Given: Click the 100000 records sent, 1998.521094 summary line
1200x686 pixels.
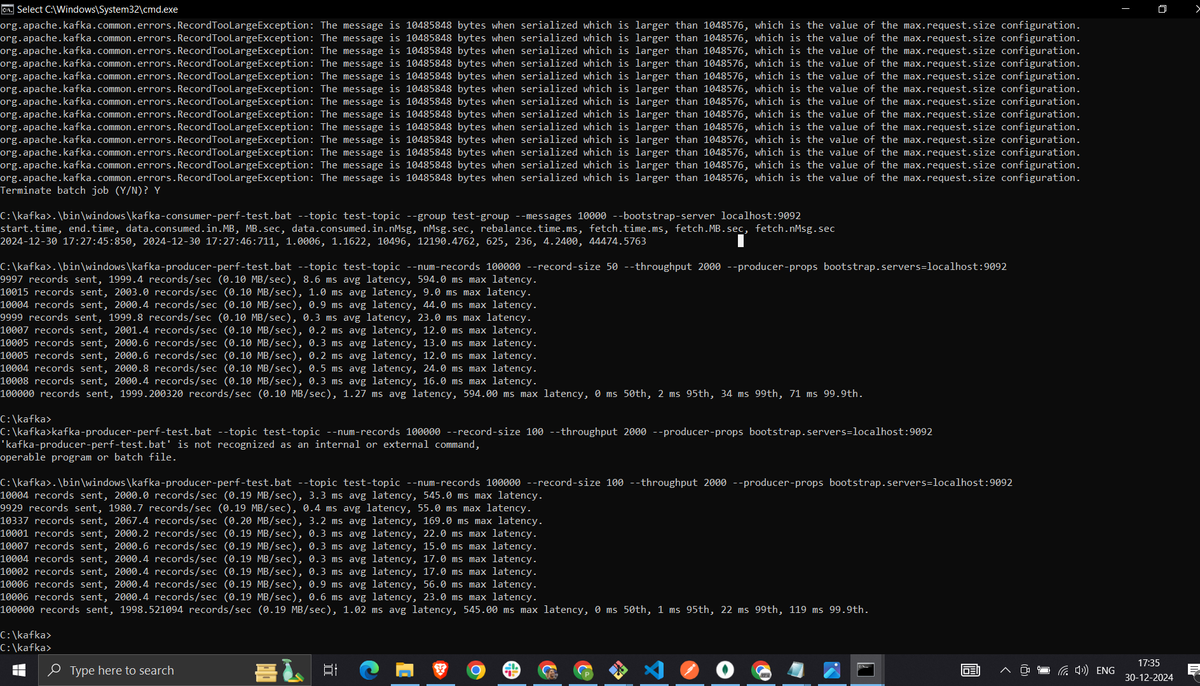Looking at the screenshot, I should pyautogui.click(x=434, y=609).
